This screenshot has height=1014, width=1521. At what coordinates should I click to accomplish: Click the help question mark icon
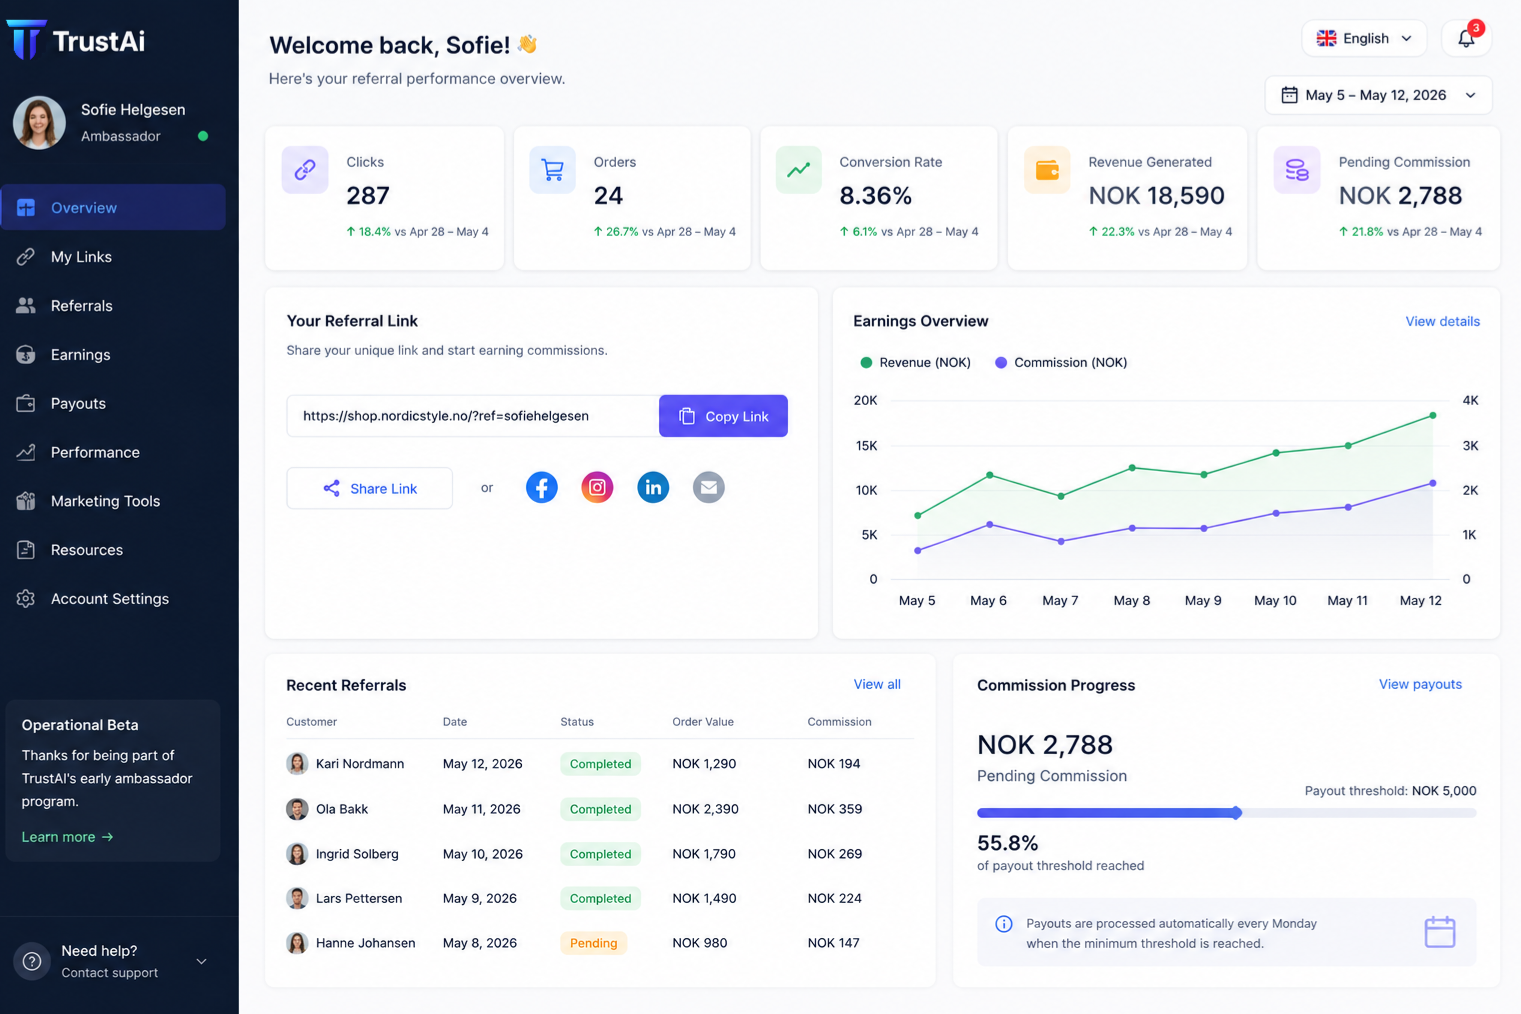pyautogui.click(x=32, y=961)
